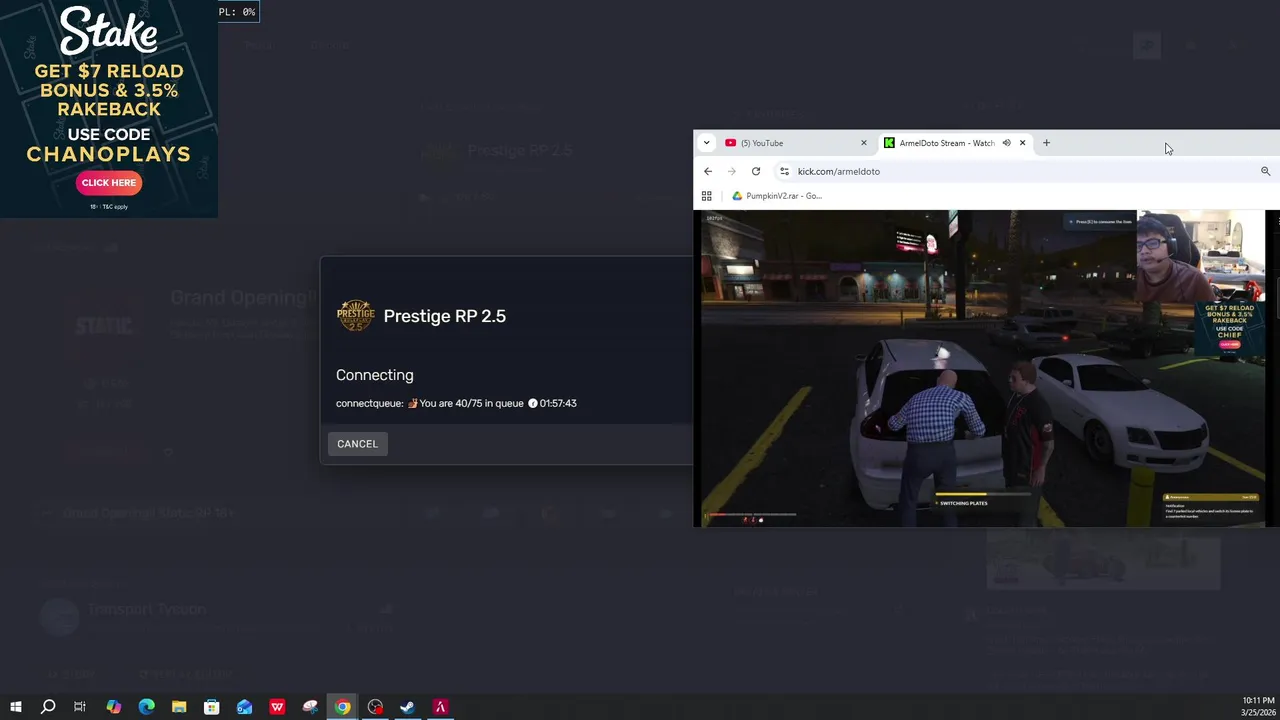This screenshot has width=1280, height=720.
Task: Open Microsoft Edge from taskbar
Action: click(x=146, y=707)
